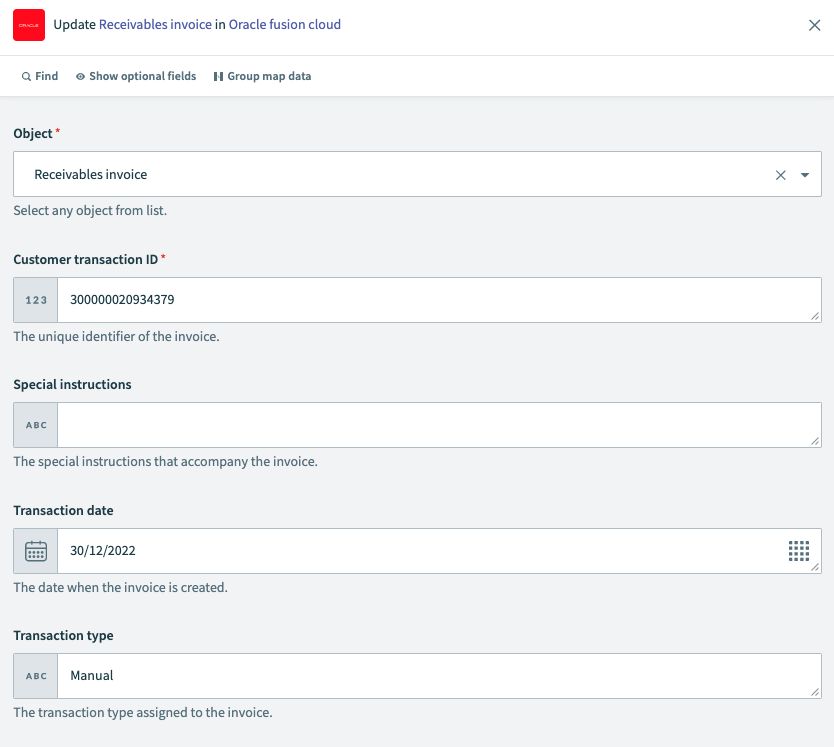
Task: Open the date picker grid icon
Action: tap(798, 551)
